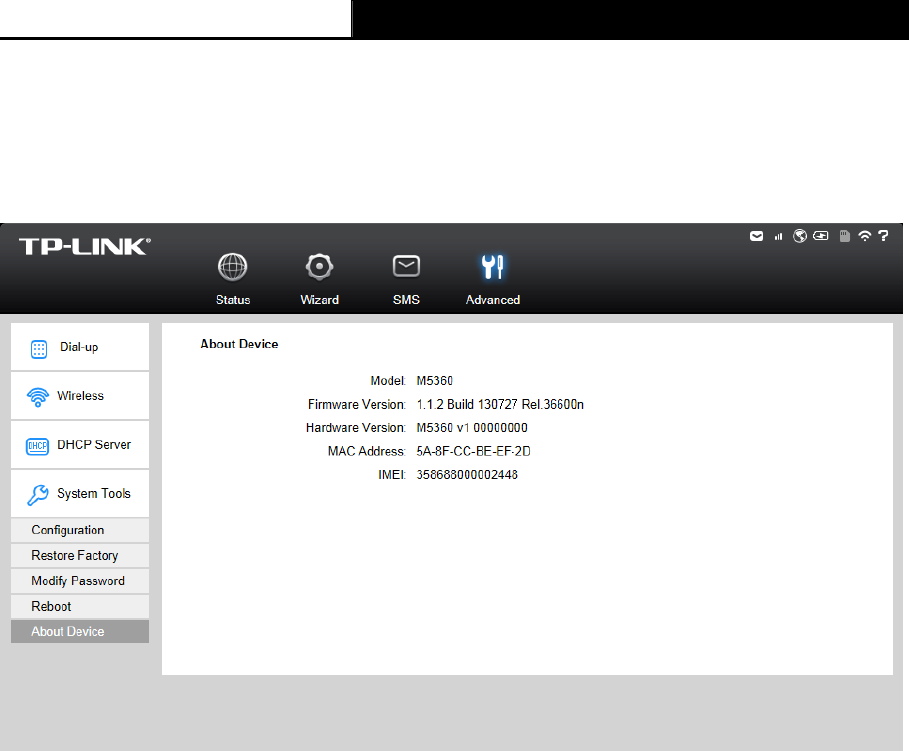Click the Wireless Wi-Fi sidebar icon
Screen dimensions: 909x751
38,397
